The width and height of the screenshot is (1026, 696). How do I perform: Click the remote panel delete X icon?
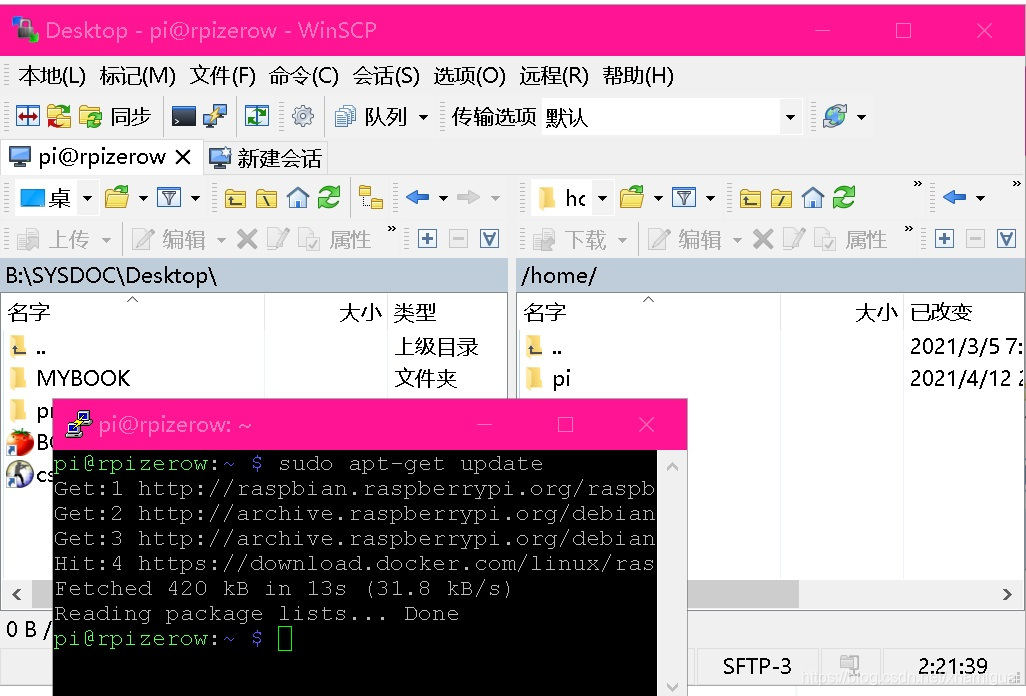(x=763, y=239)
